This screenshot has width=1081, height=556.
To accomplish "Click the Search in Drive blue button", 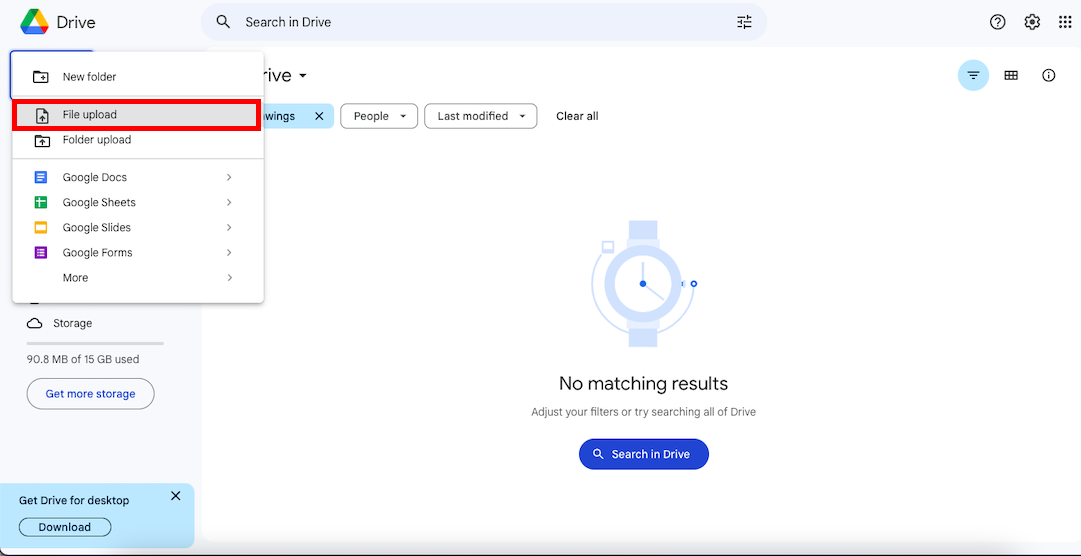I will pyautogui.click(x=644, y=454).
